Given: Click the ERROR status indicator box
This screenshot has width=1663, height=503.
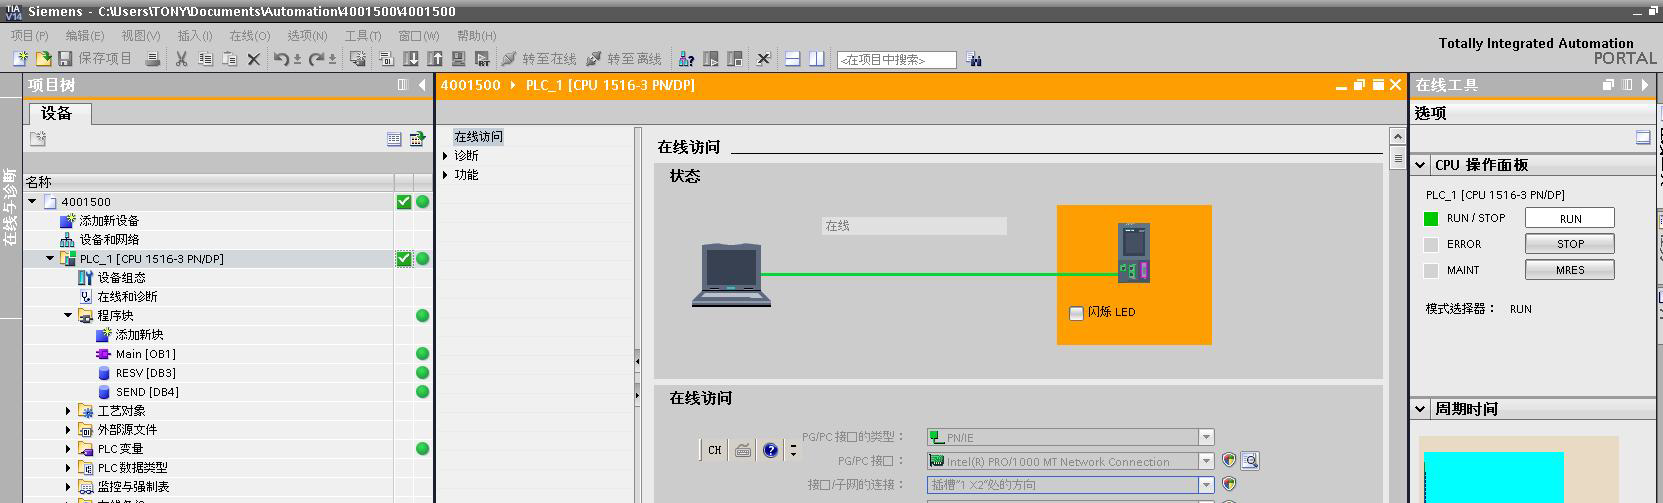Looking at the screenshot, I should click(x=1430, y=244).
